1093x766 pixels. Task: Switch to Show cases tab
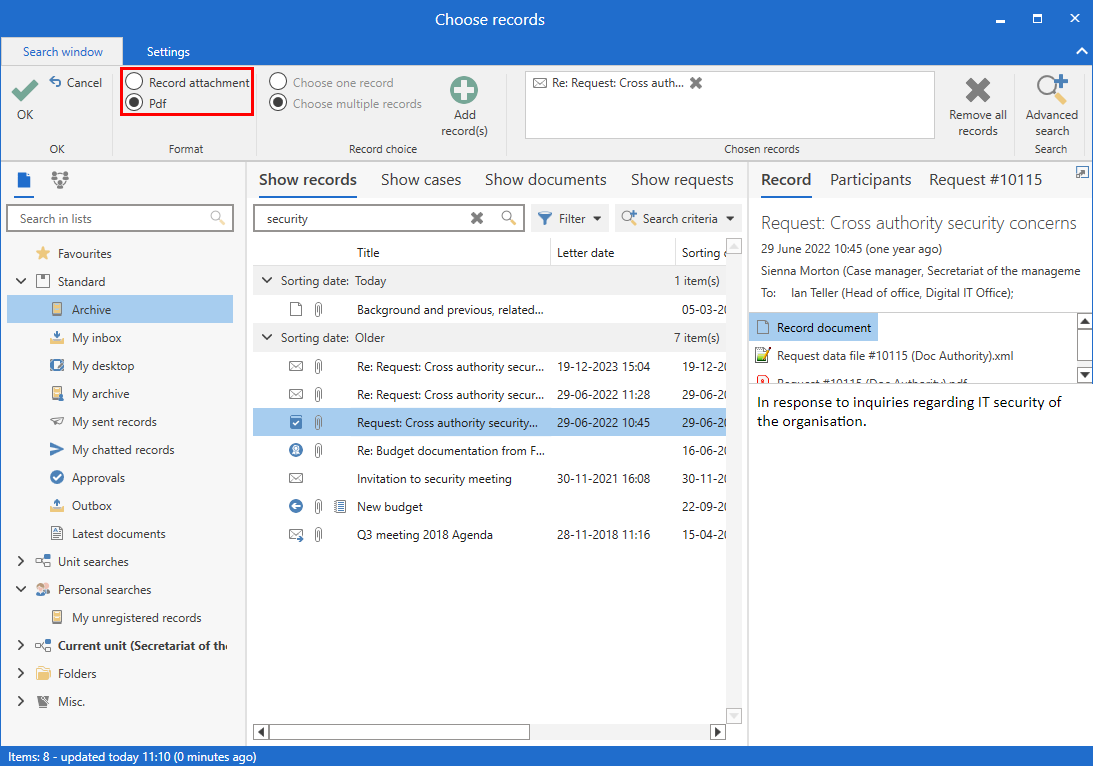point(421,180)
